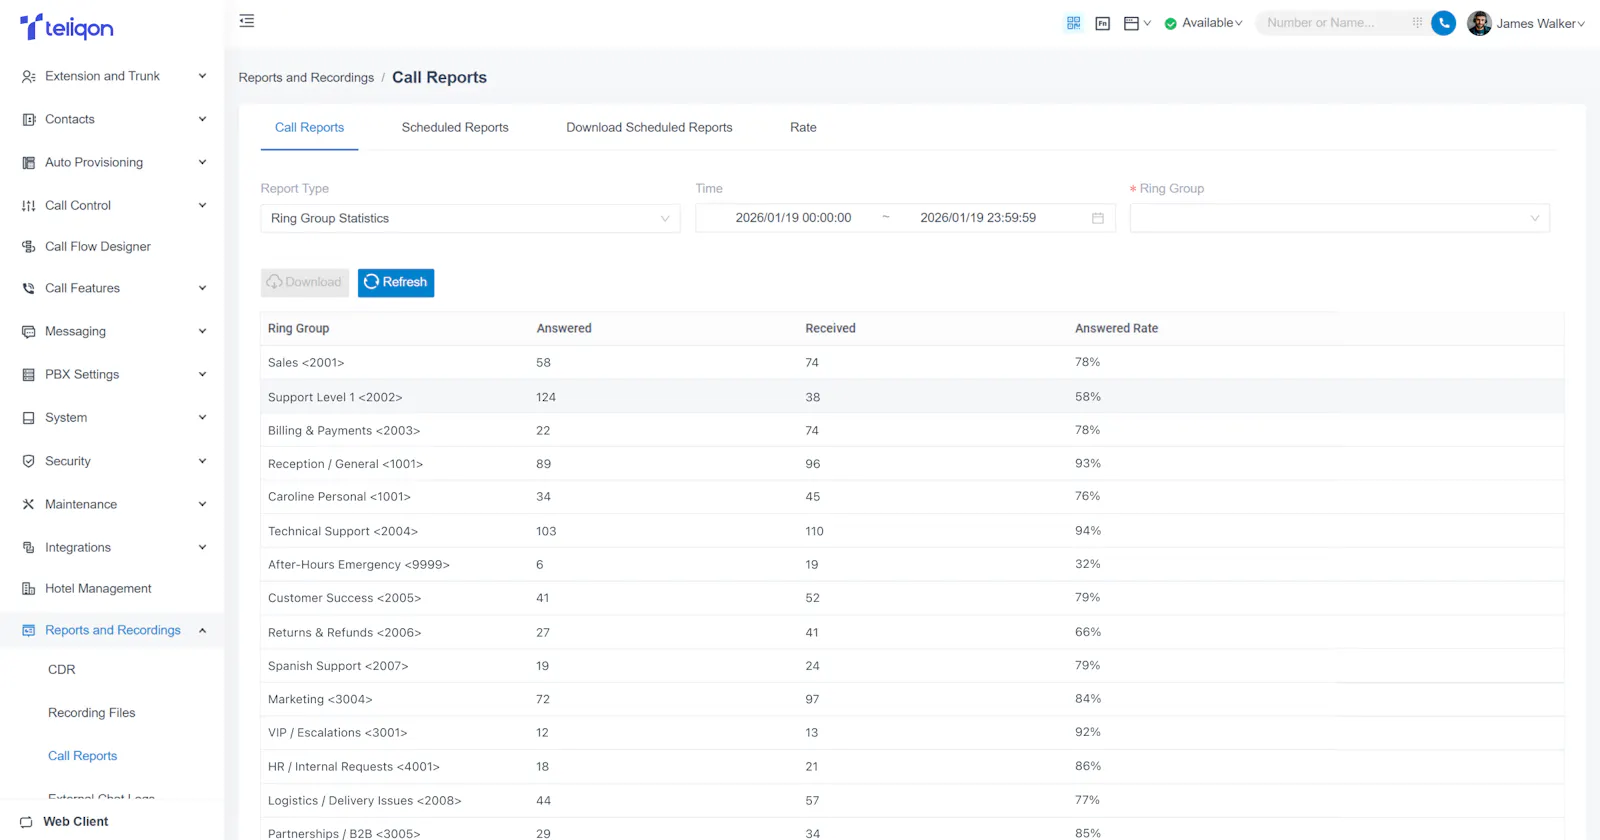This screenshot has width=1600, height=840.
Task: Open the James Walker account menu
Action: [1526, 23]
